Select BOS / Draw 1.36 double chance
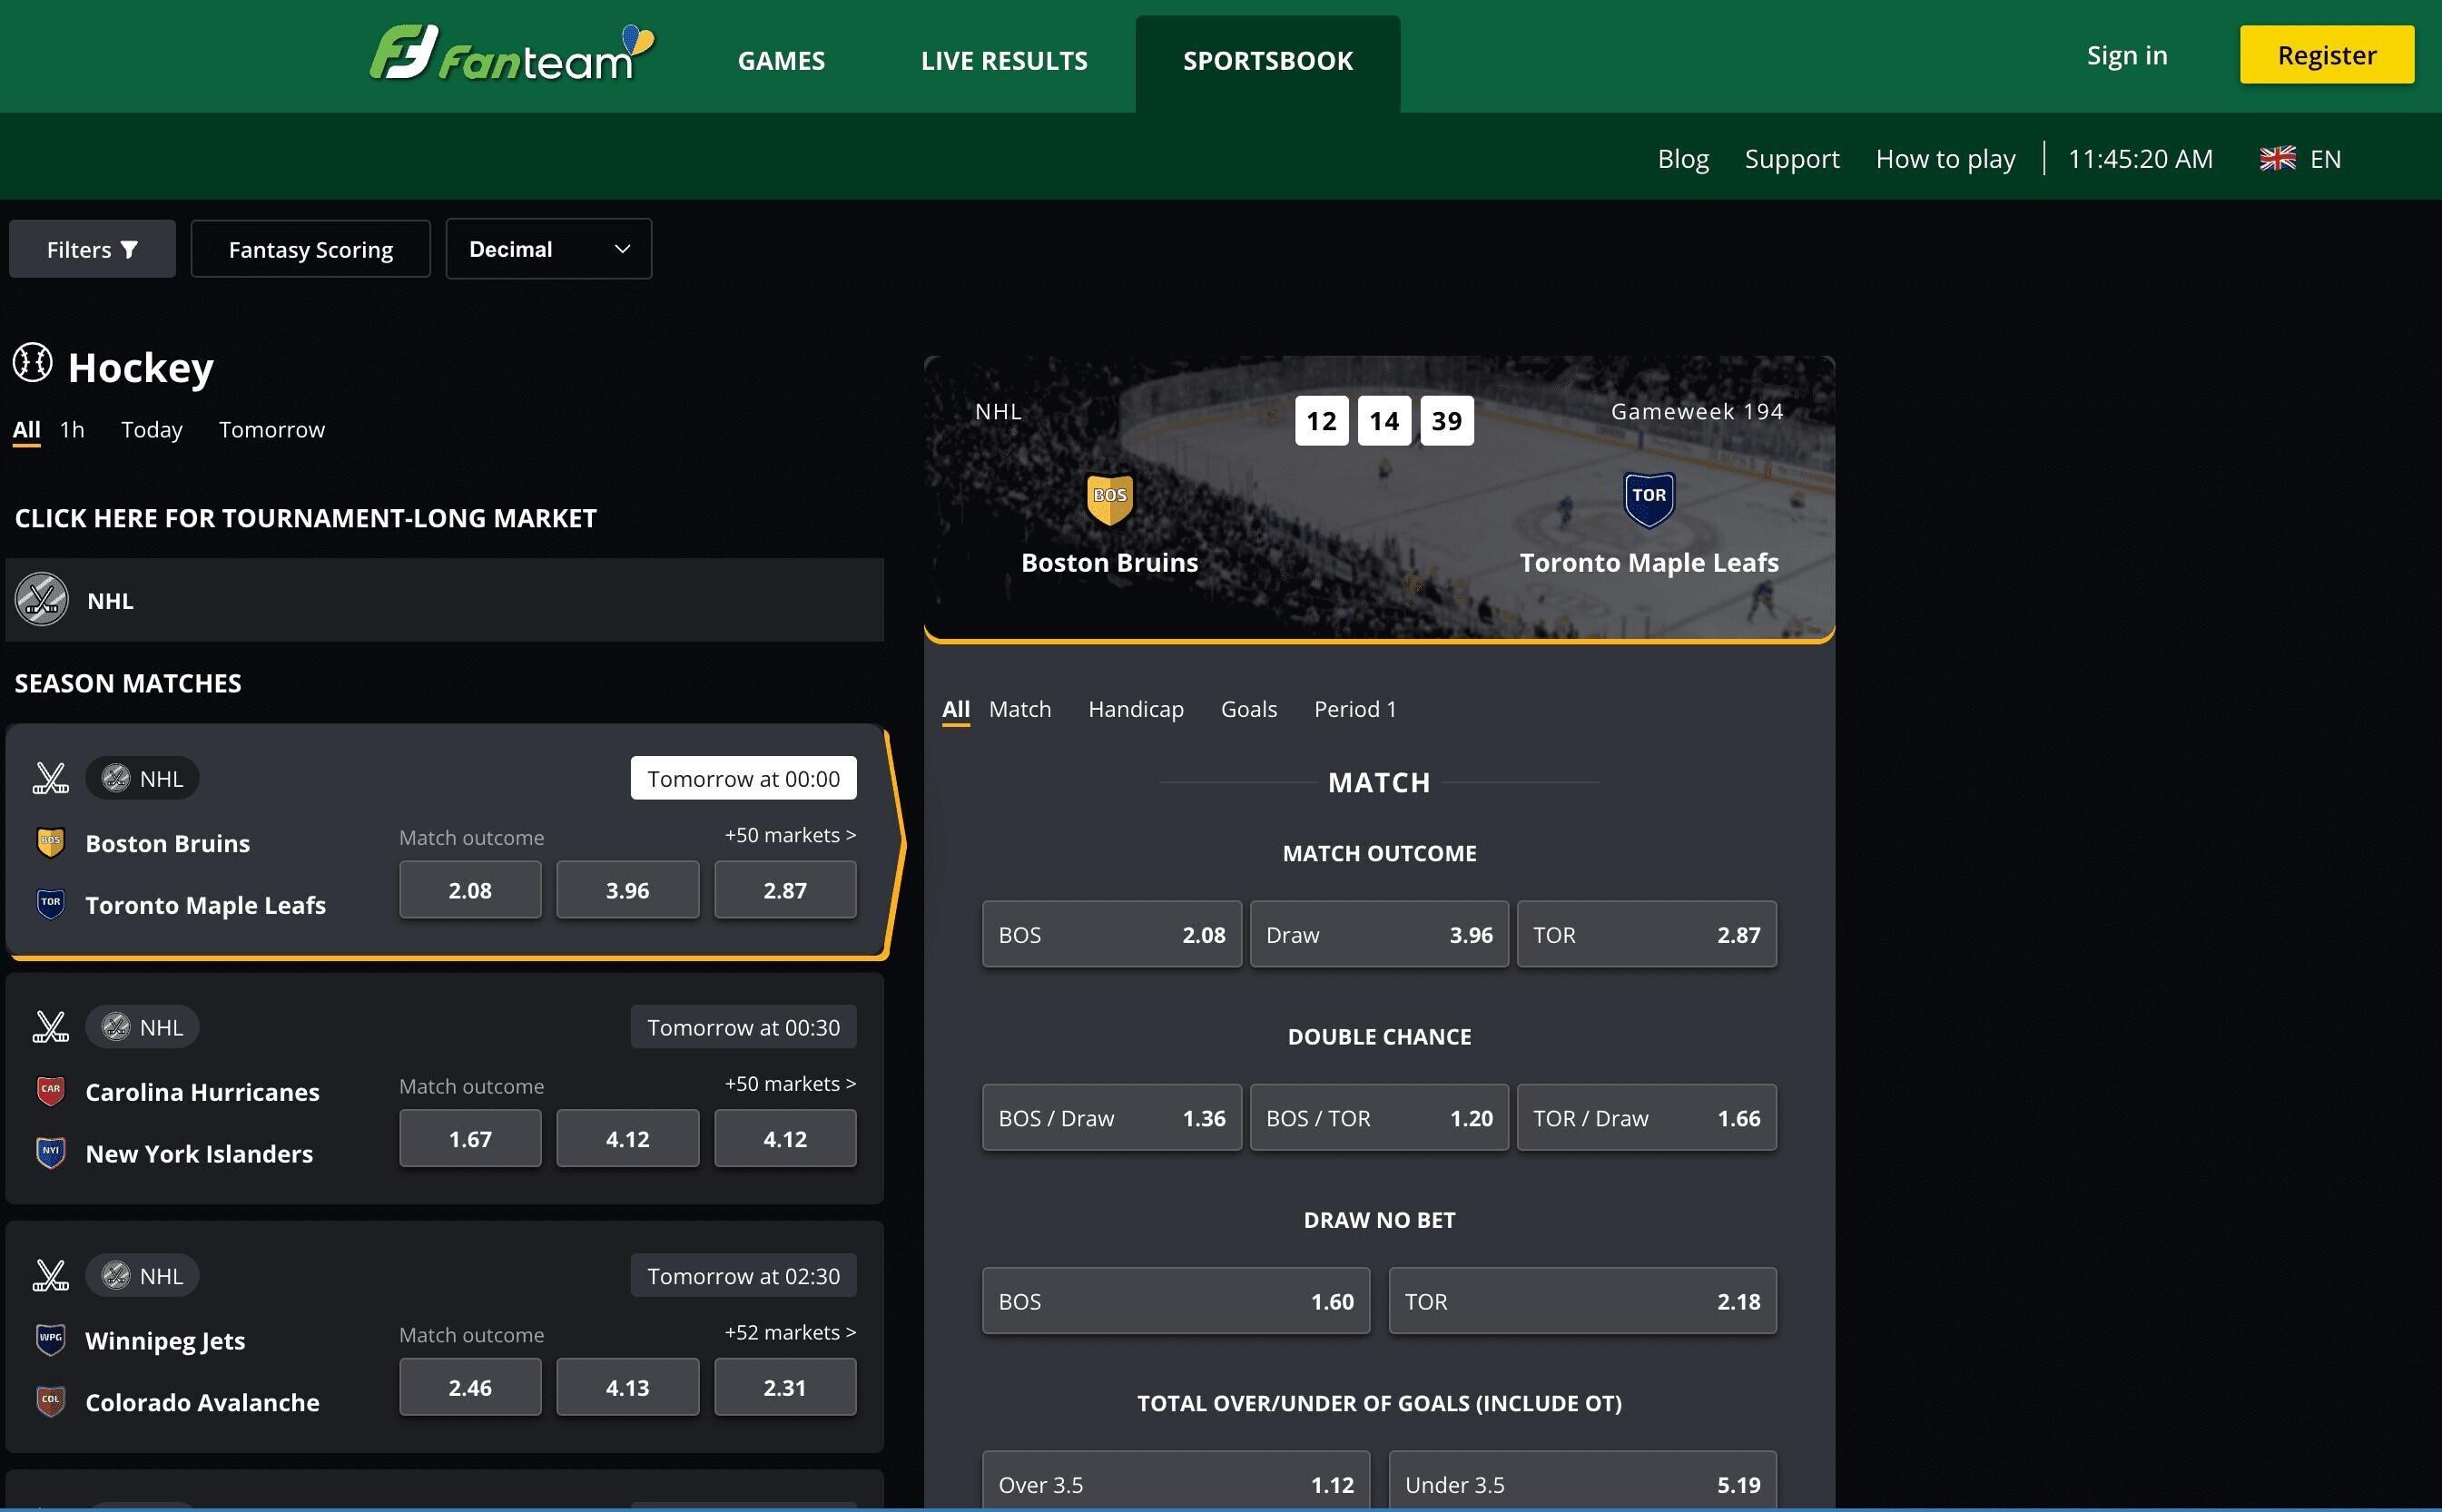The width and height of the screenshot is (2442, 1512). pos(1112,1118)
